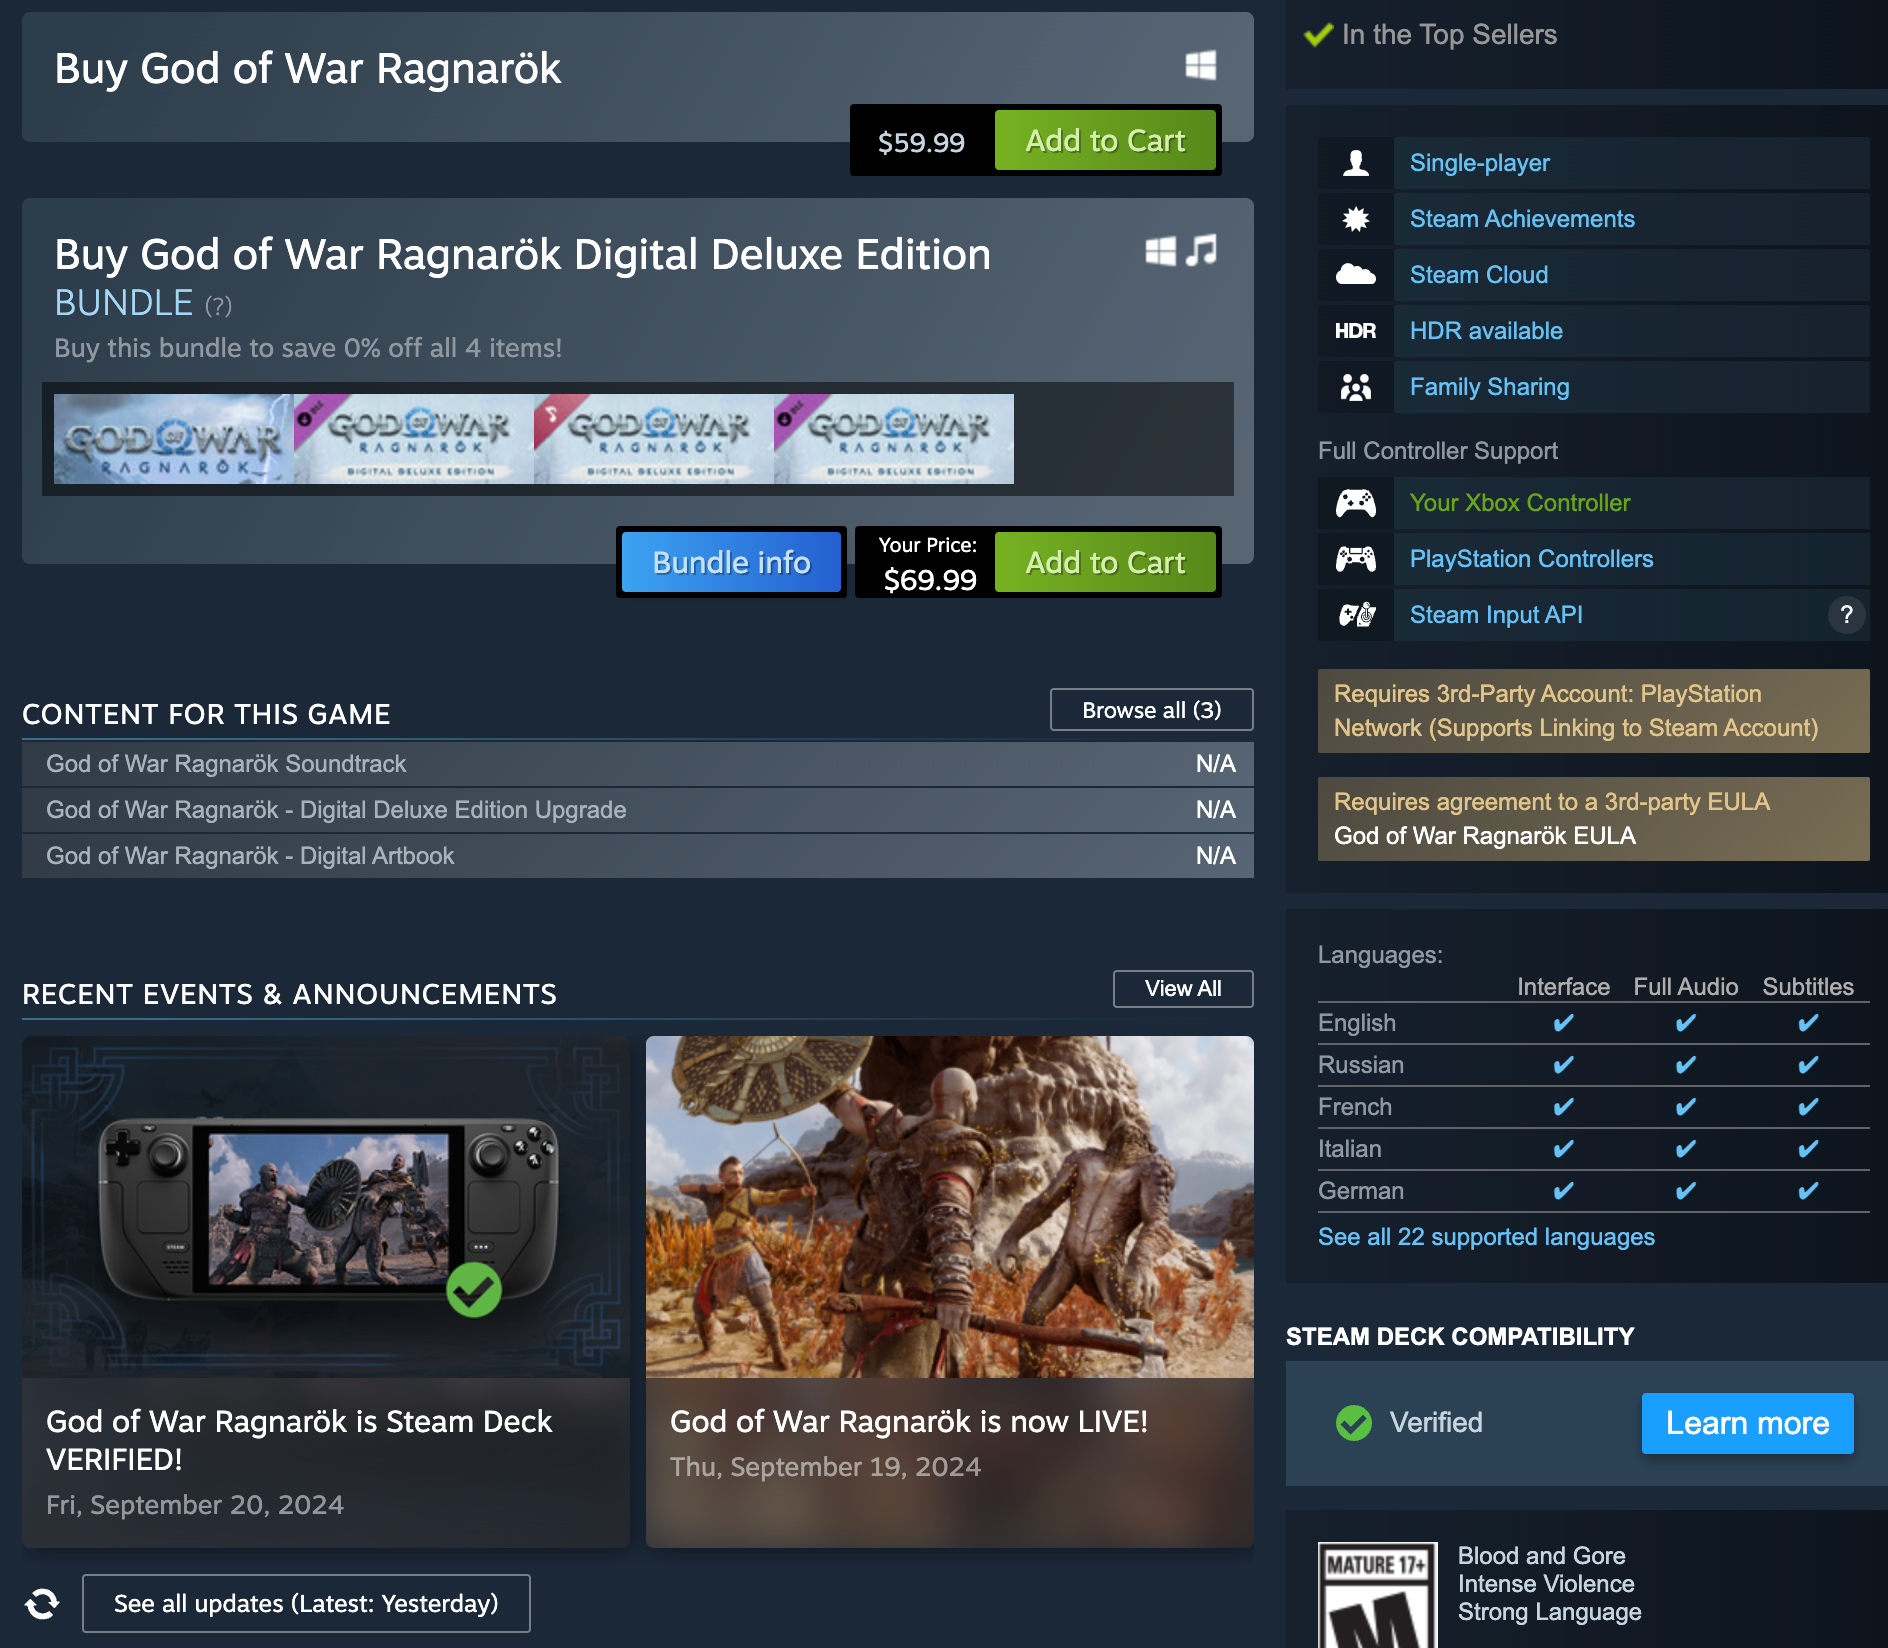Open second bundle item thumbnail
Screen dimensions: 1888x1648
[414, 439]
